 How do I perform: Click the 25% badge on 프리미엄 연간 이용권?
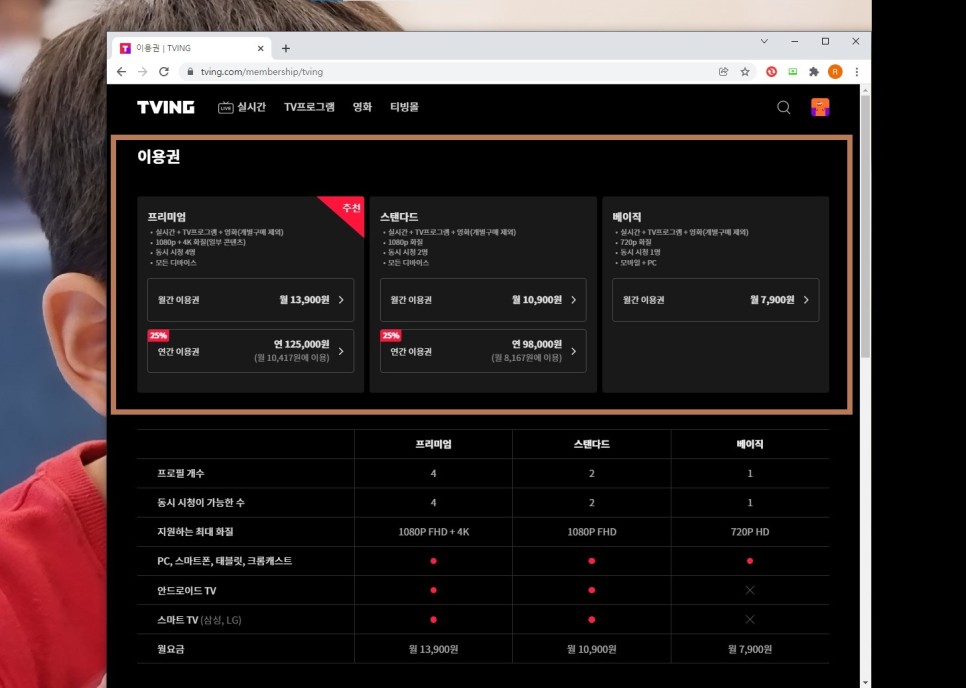[x=158, y=336]
